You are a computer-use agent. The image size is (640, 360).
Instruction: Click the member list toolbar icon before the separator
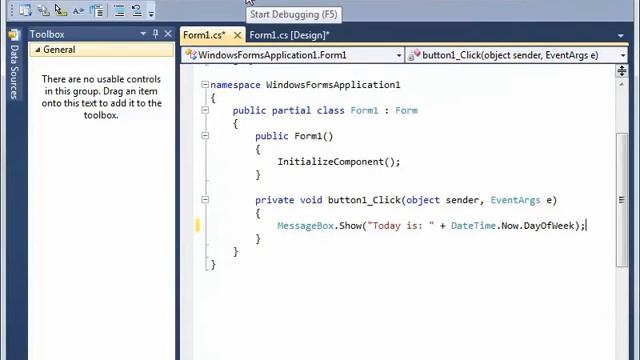pyautogui.click(x=97, y=10)
